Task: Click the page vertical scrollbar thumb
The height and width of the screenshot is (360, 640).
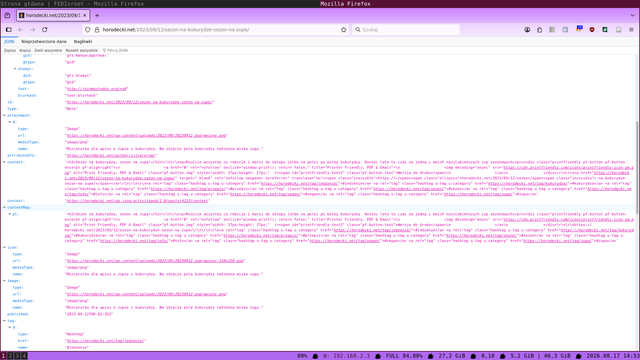Action: pyautogui.click(x=638, y=167)
